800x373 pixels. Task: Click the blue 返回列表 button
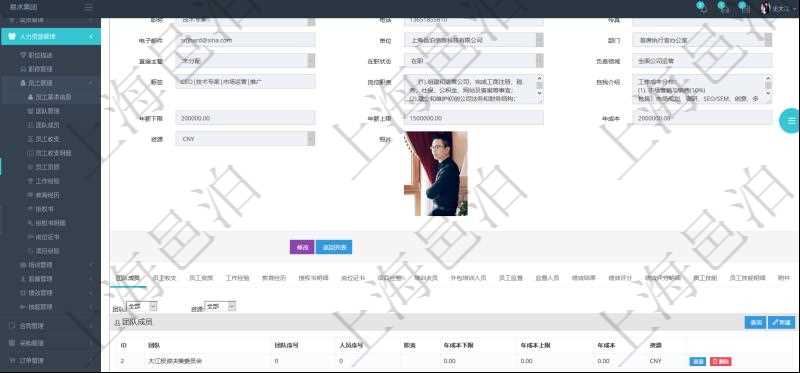(x=334, y=247)
